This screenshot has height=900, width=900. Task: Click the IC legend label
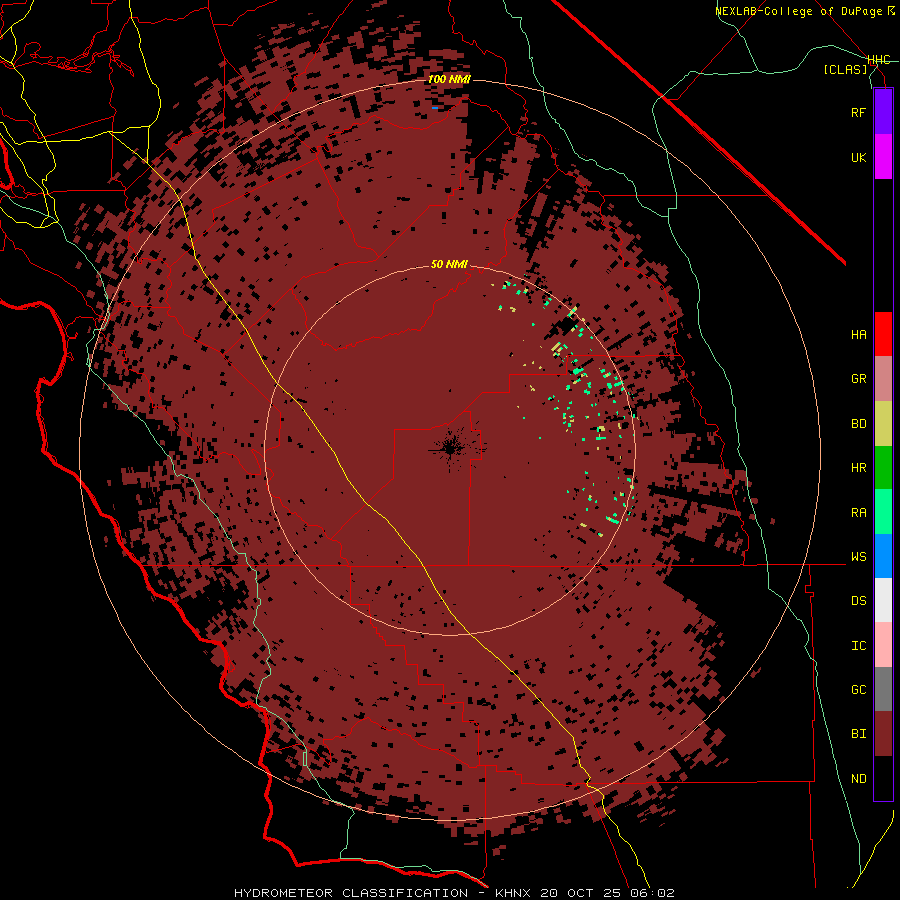click(858, 646)
